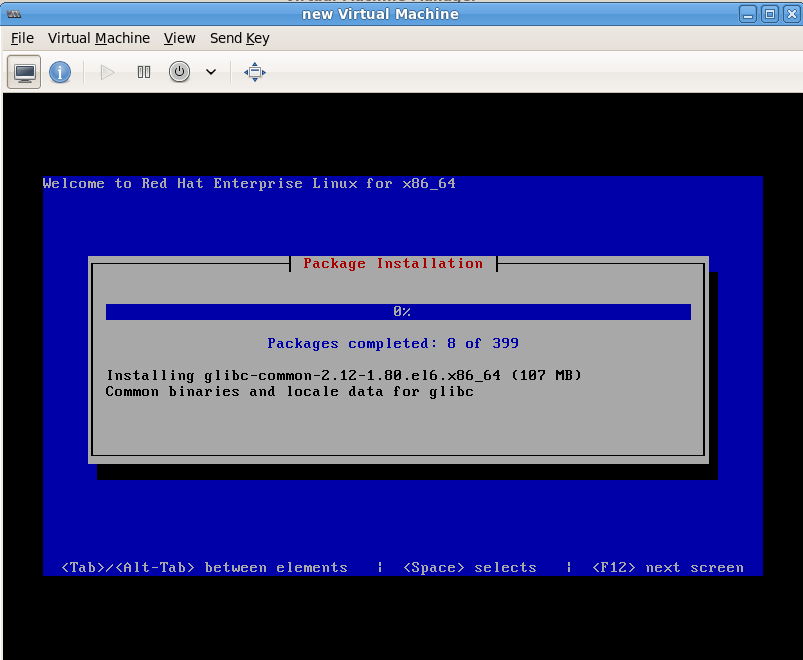Open the Send Key menu

[x=239, y=38]
